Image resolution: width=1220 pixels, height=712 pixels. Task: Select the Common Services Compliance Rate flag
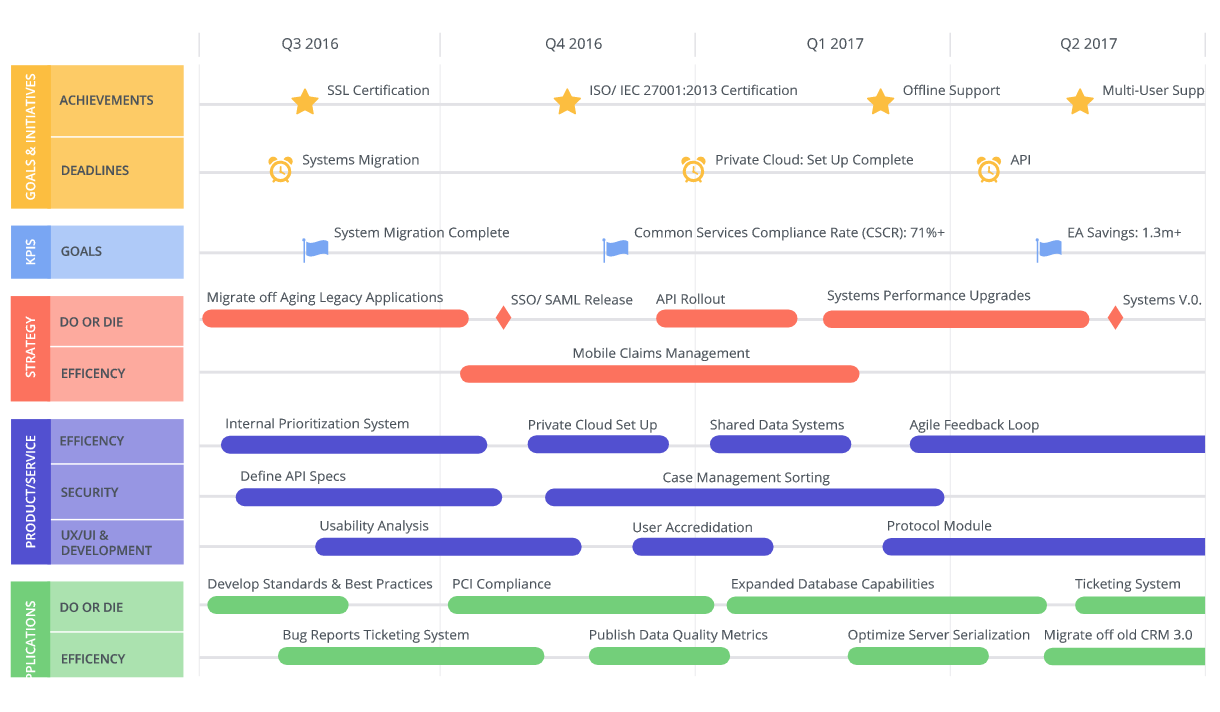[615, 249]
